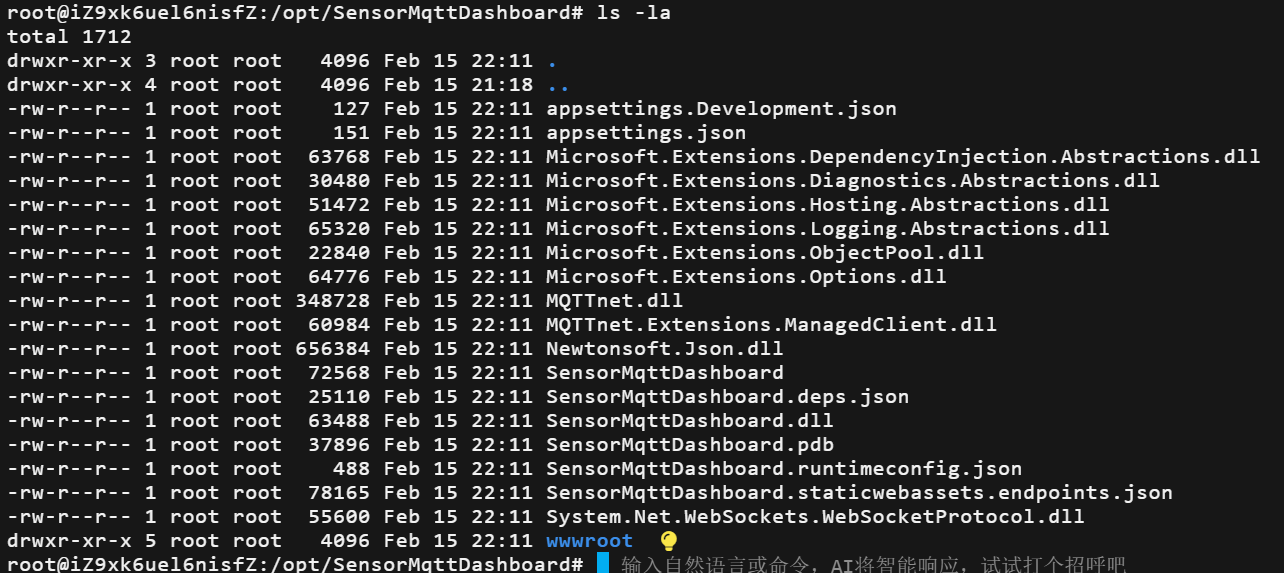This screenshot has width=1284, height=573.
Task: Click Microsoft.Extensions.Diagnostics.Abstractions.dll filename
Action: tap(853, 181)
